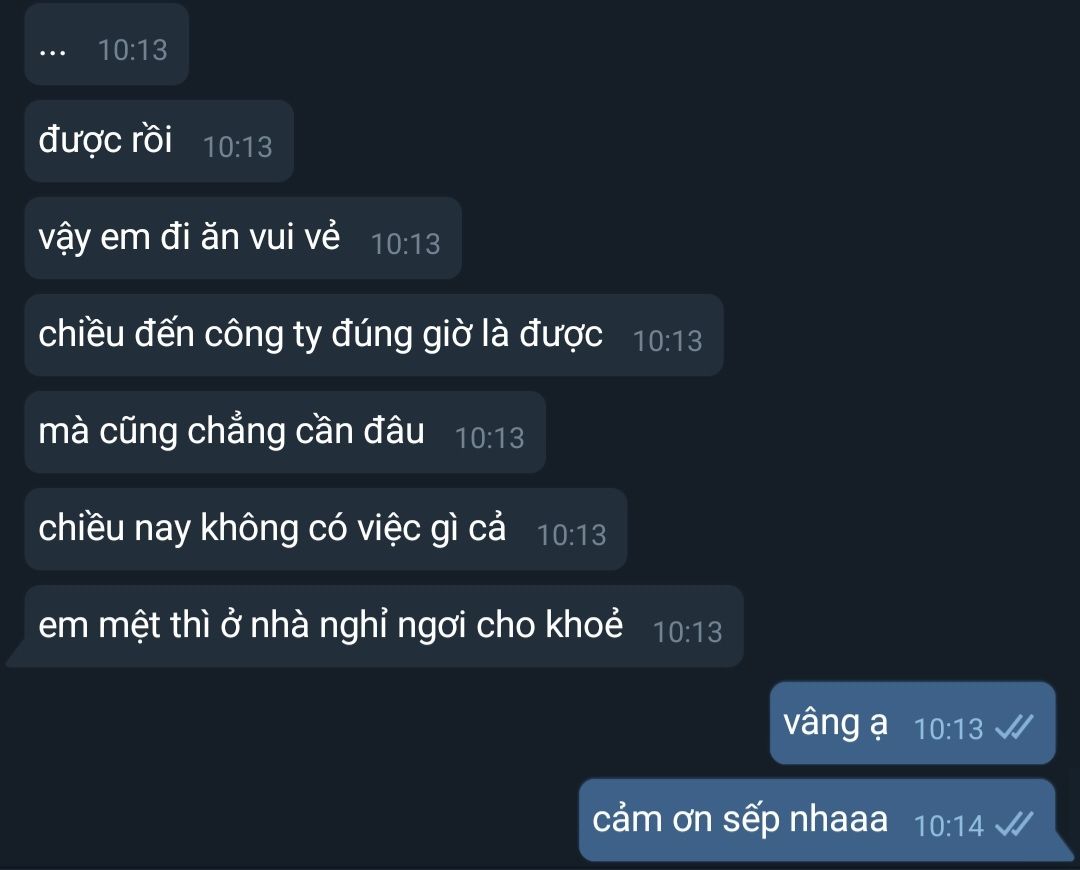Click the double-check icon on "vâng ạ"
Image resolution: width=1080 pixels, height=870 pixels.
pos(1015,727)
